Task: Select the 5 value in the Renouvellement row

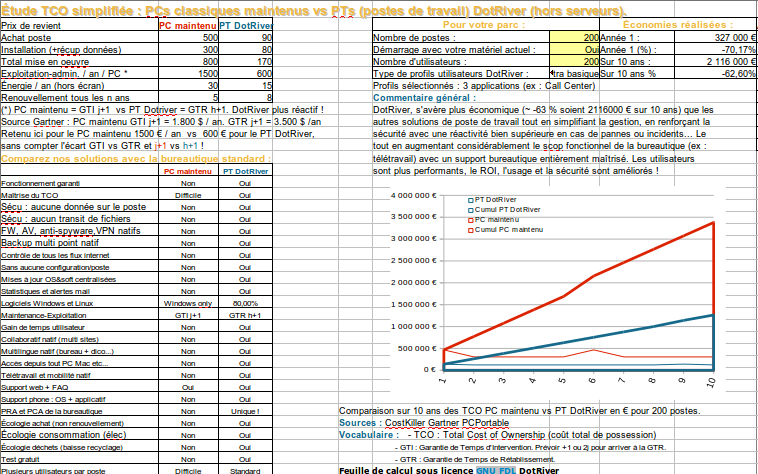Action: point(189,98)
